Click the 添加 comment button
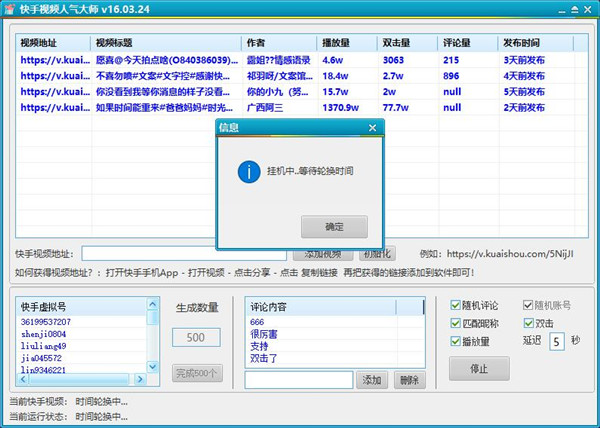The width and height of the screenshot is (600, 428). click(x=372, y=380)
